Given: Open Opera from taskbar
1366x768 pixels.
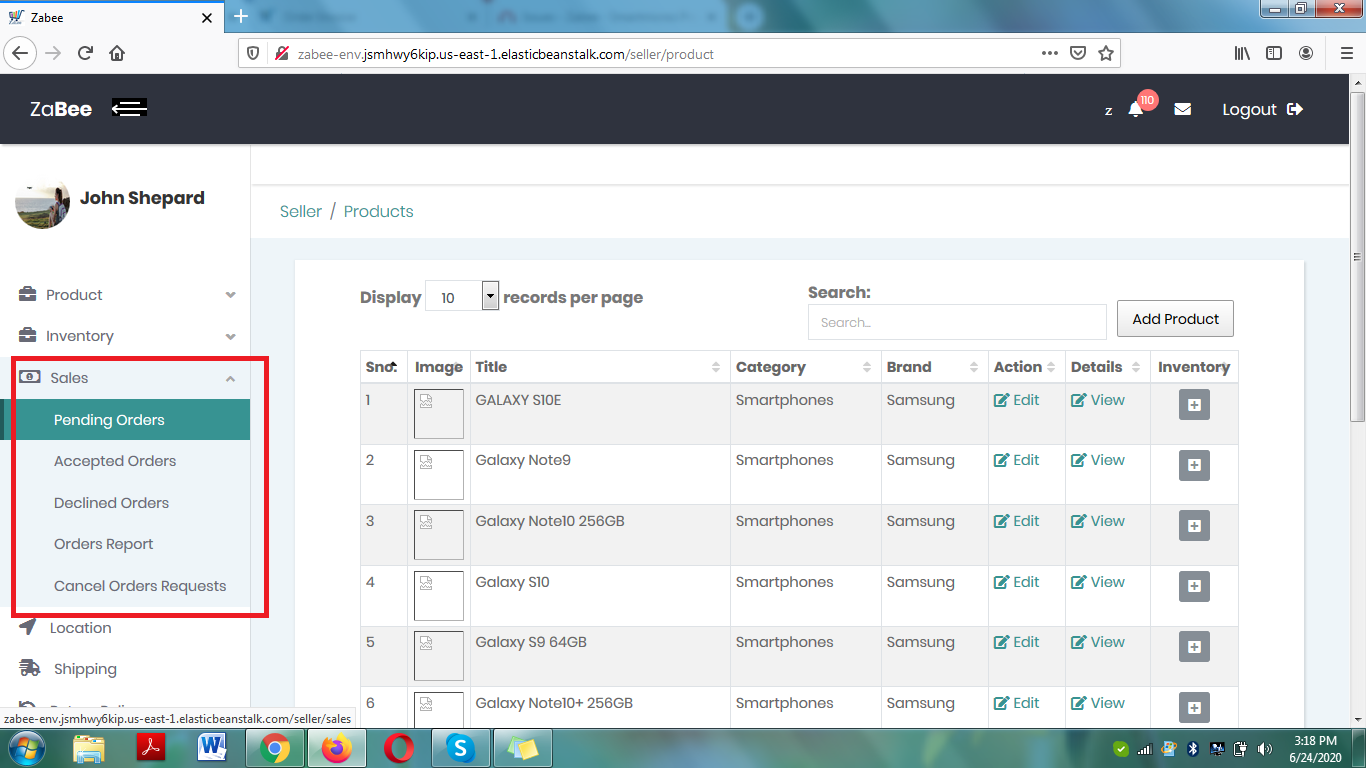Looking at the screenshot, I should (x=399, y=748).
